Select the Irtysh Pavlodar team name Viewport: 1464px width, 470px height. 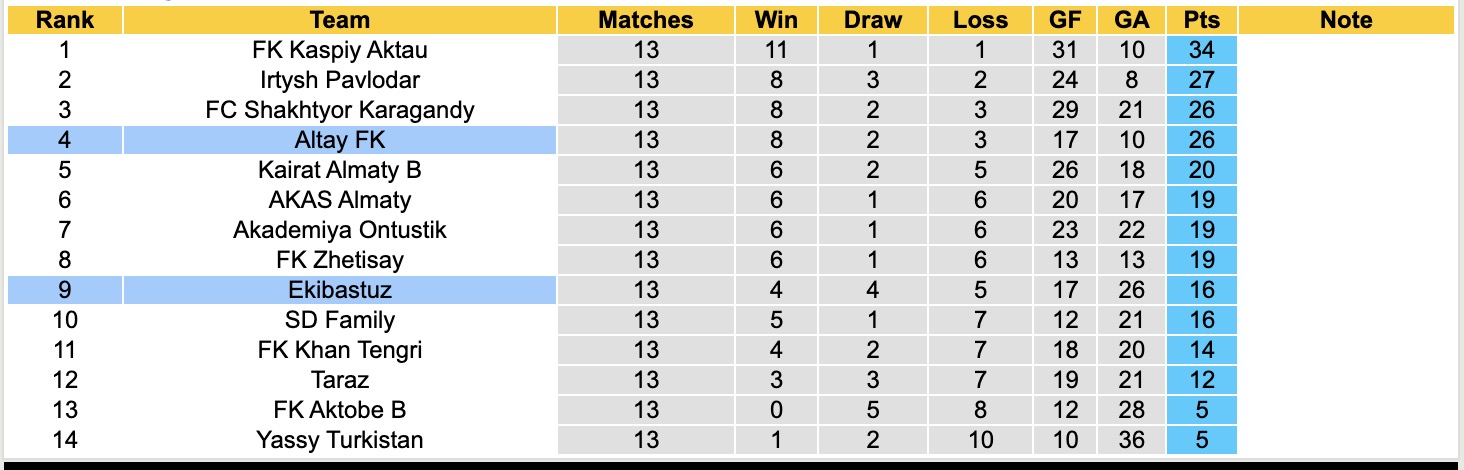(x=340, y=80)
